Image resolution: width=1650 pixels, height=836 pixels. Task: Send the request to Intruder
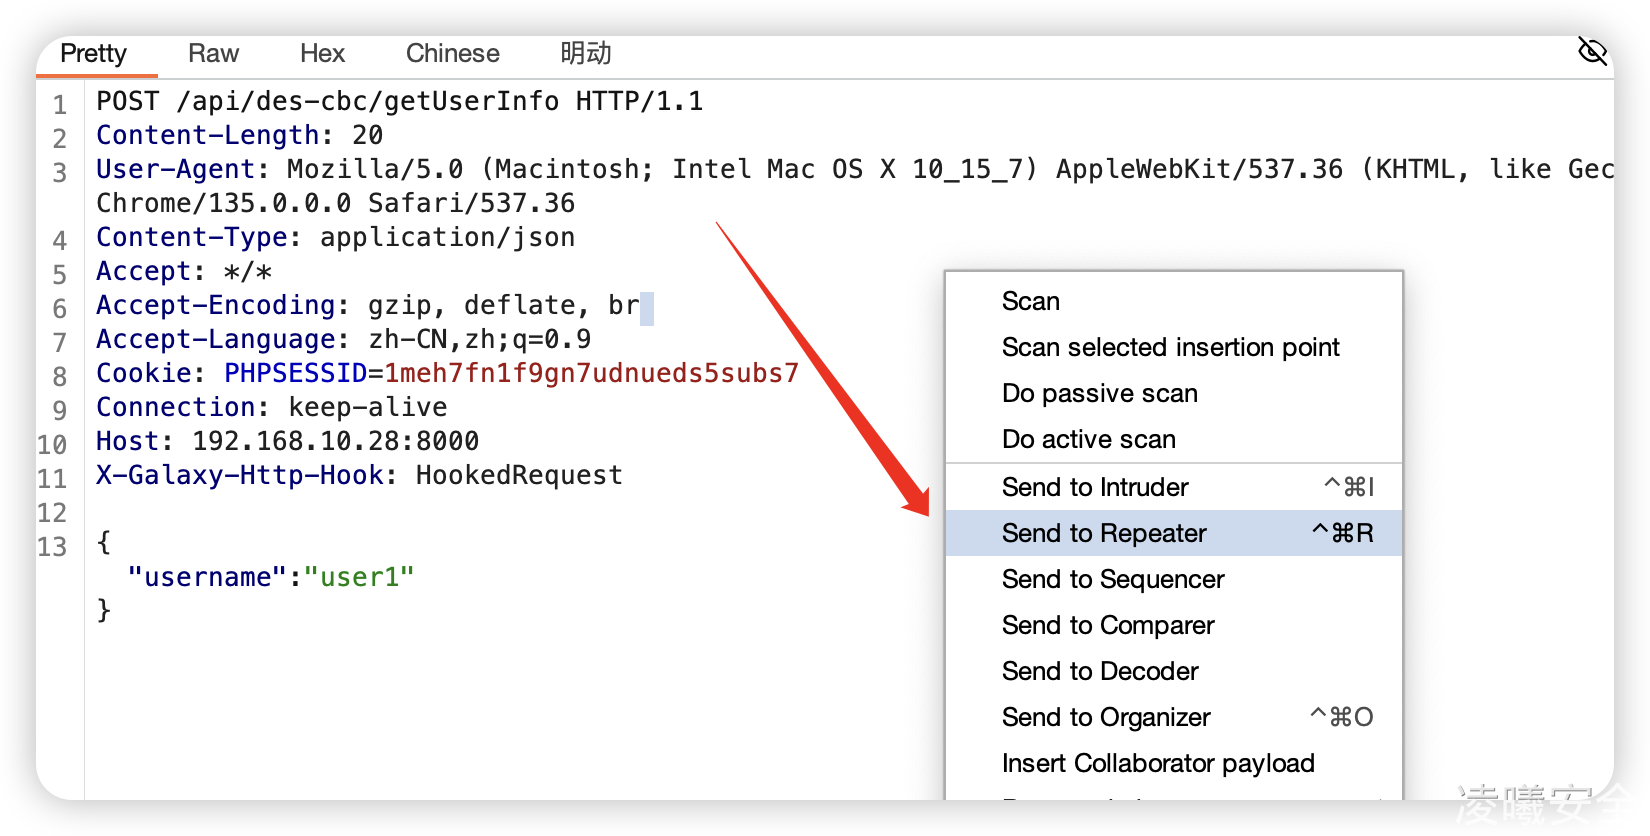tap(1095, 488)
